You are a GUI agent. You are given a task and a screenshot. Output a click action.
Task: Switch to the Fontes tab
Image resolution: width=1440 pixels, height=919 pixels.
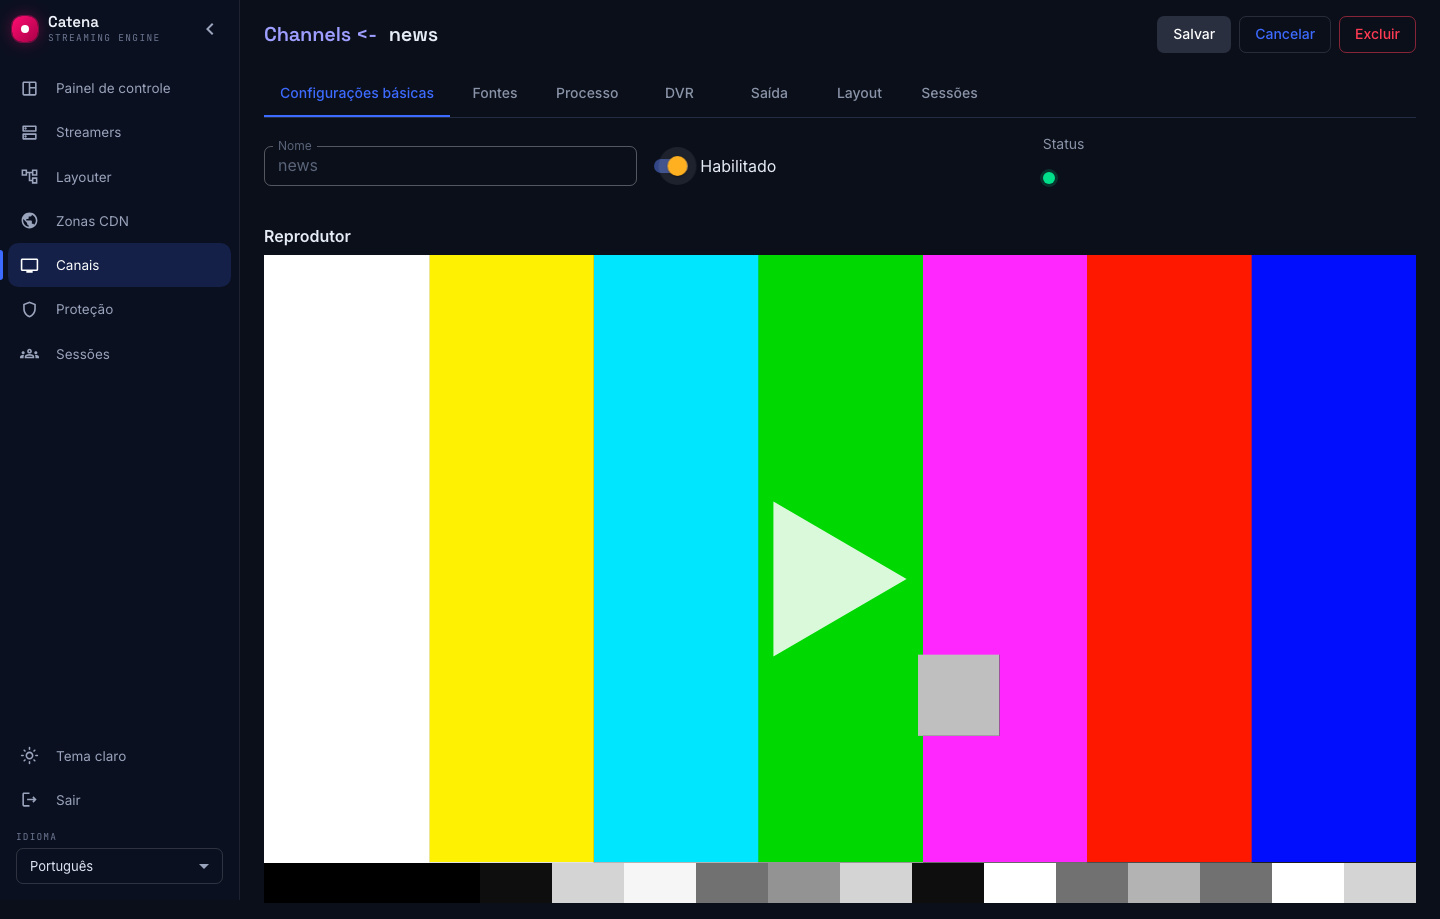pos(495,93)
